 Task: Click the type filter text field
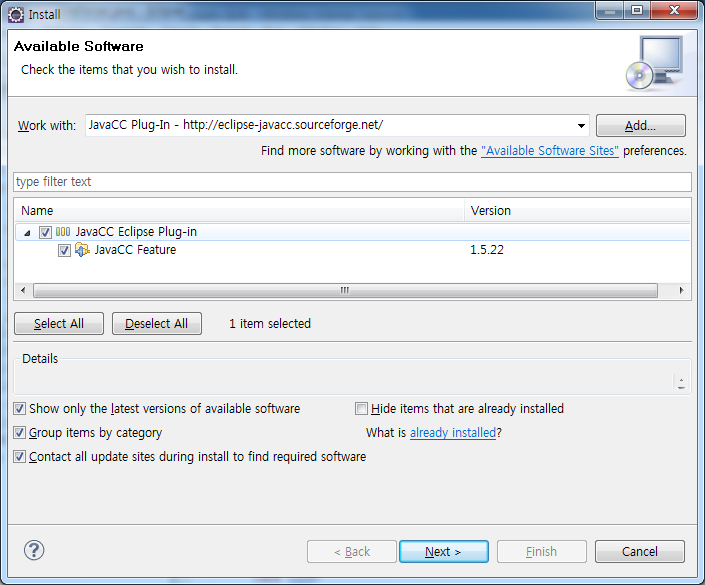coord(352,182)
